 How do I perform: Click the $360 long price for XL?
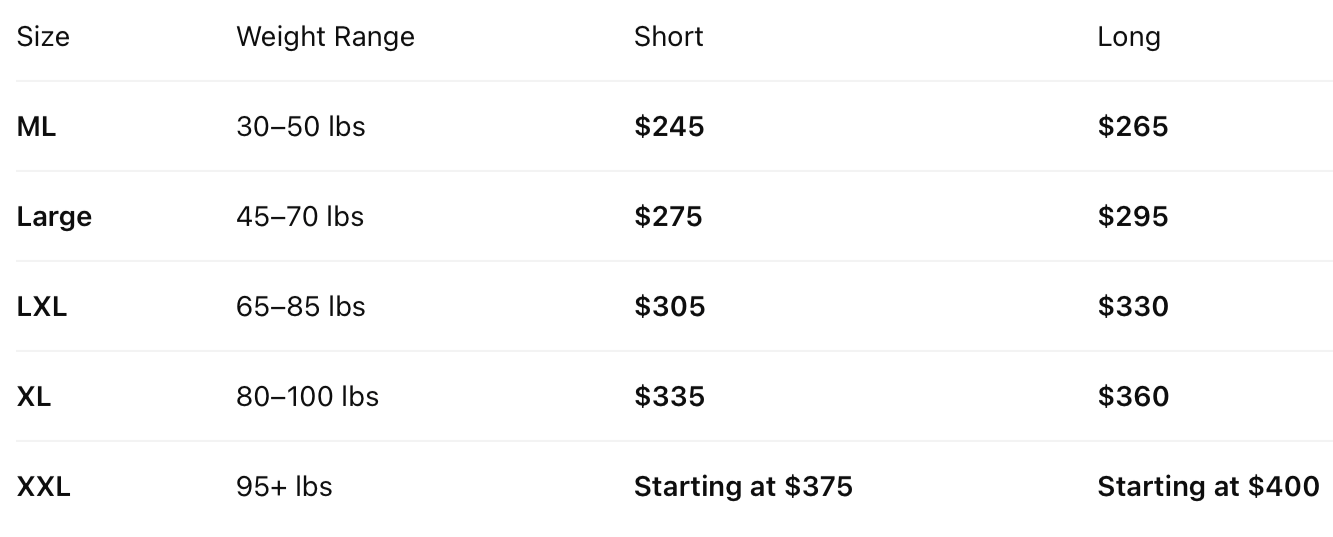(1133, 397)
